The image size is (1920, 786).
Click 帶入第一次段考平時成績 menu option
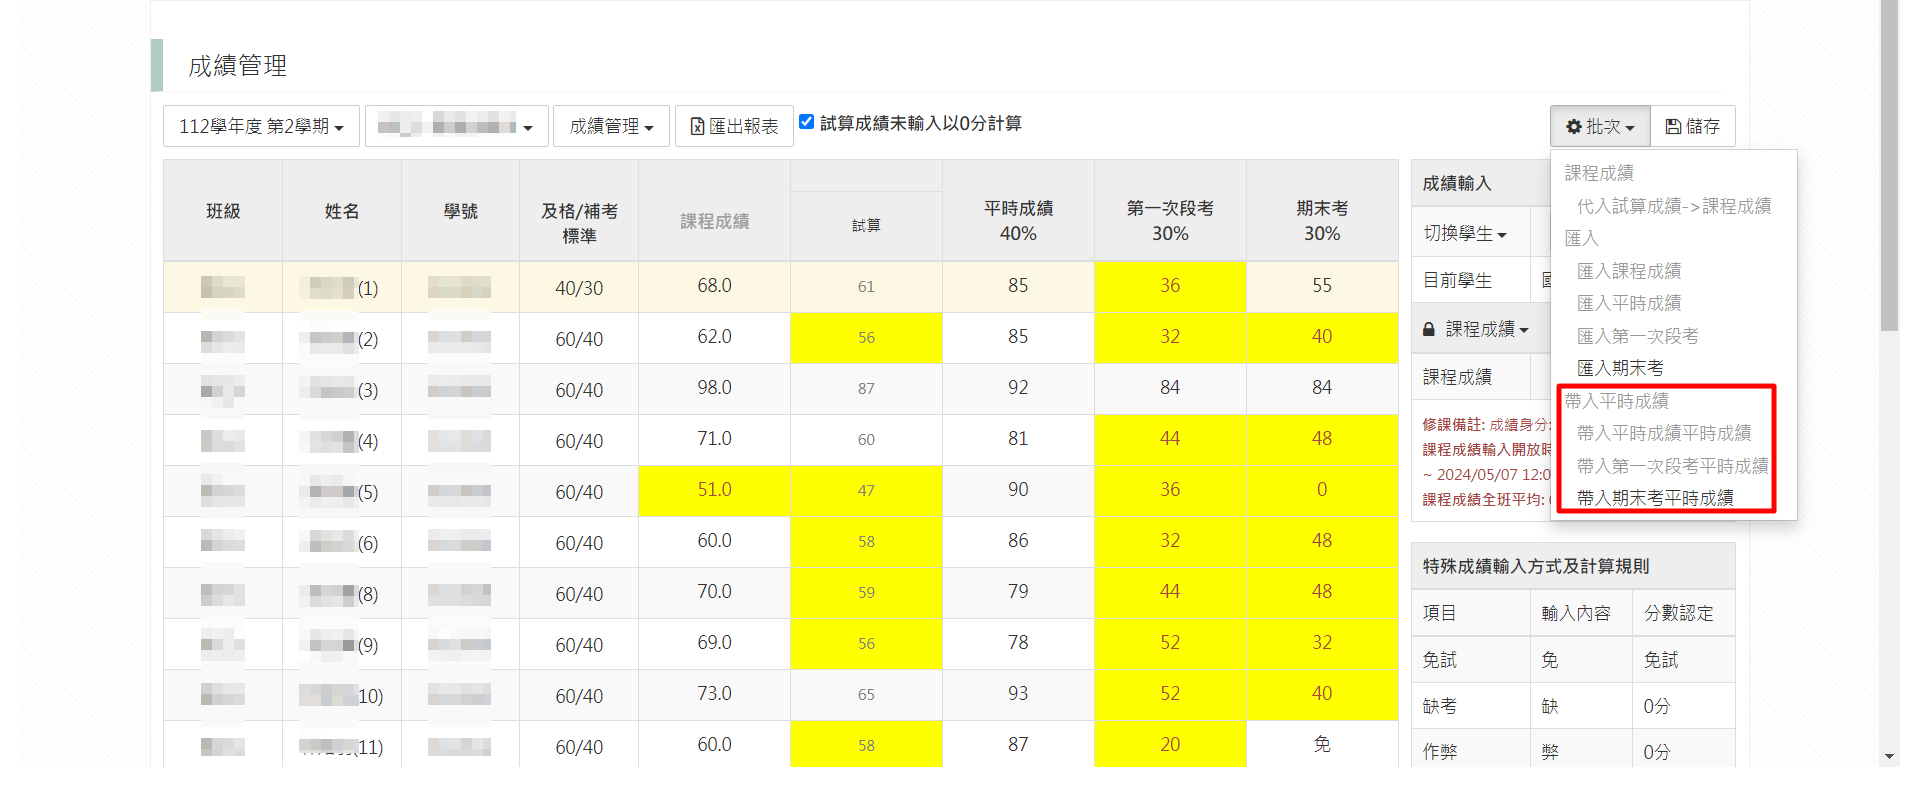(1672, 466)
